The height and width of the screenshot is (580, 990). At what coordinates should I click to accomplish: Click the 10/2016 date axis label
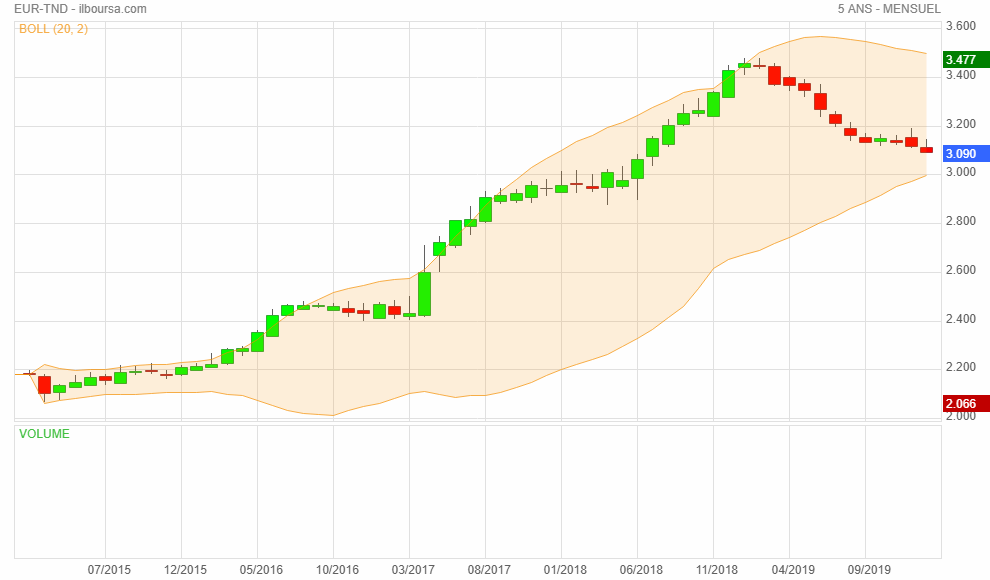337,569
